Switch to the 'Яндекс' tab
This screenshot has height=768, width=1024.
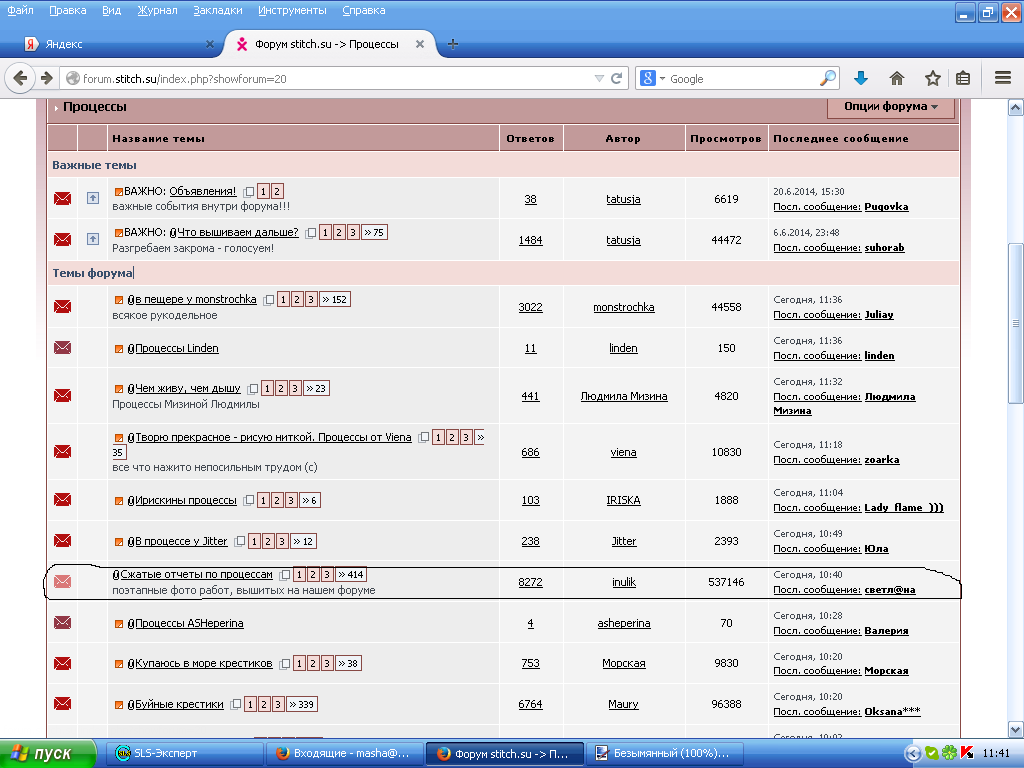click(x=110, y=44)
